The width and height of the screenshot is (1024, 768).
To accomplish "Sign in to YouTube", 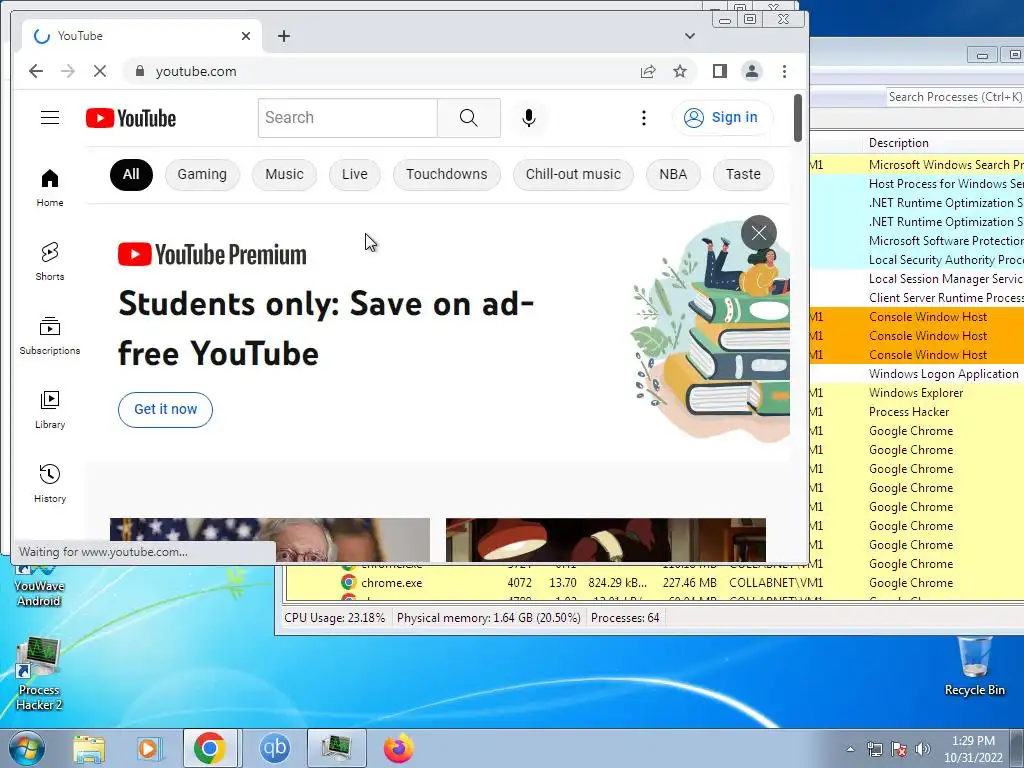I will pos(721,118).
